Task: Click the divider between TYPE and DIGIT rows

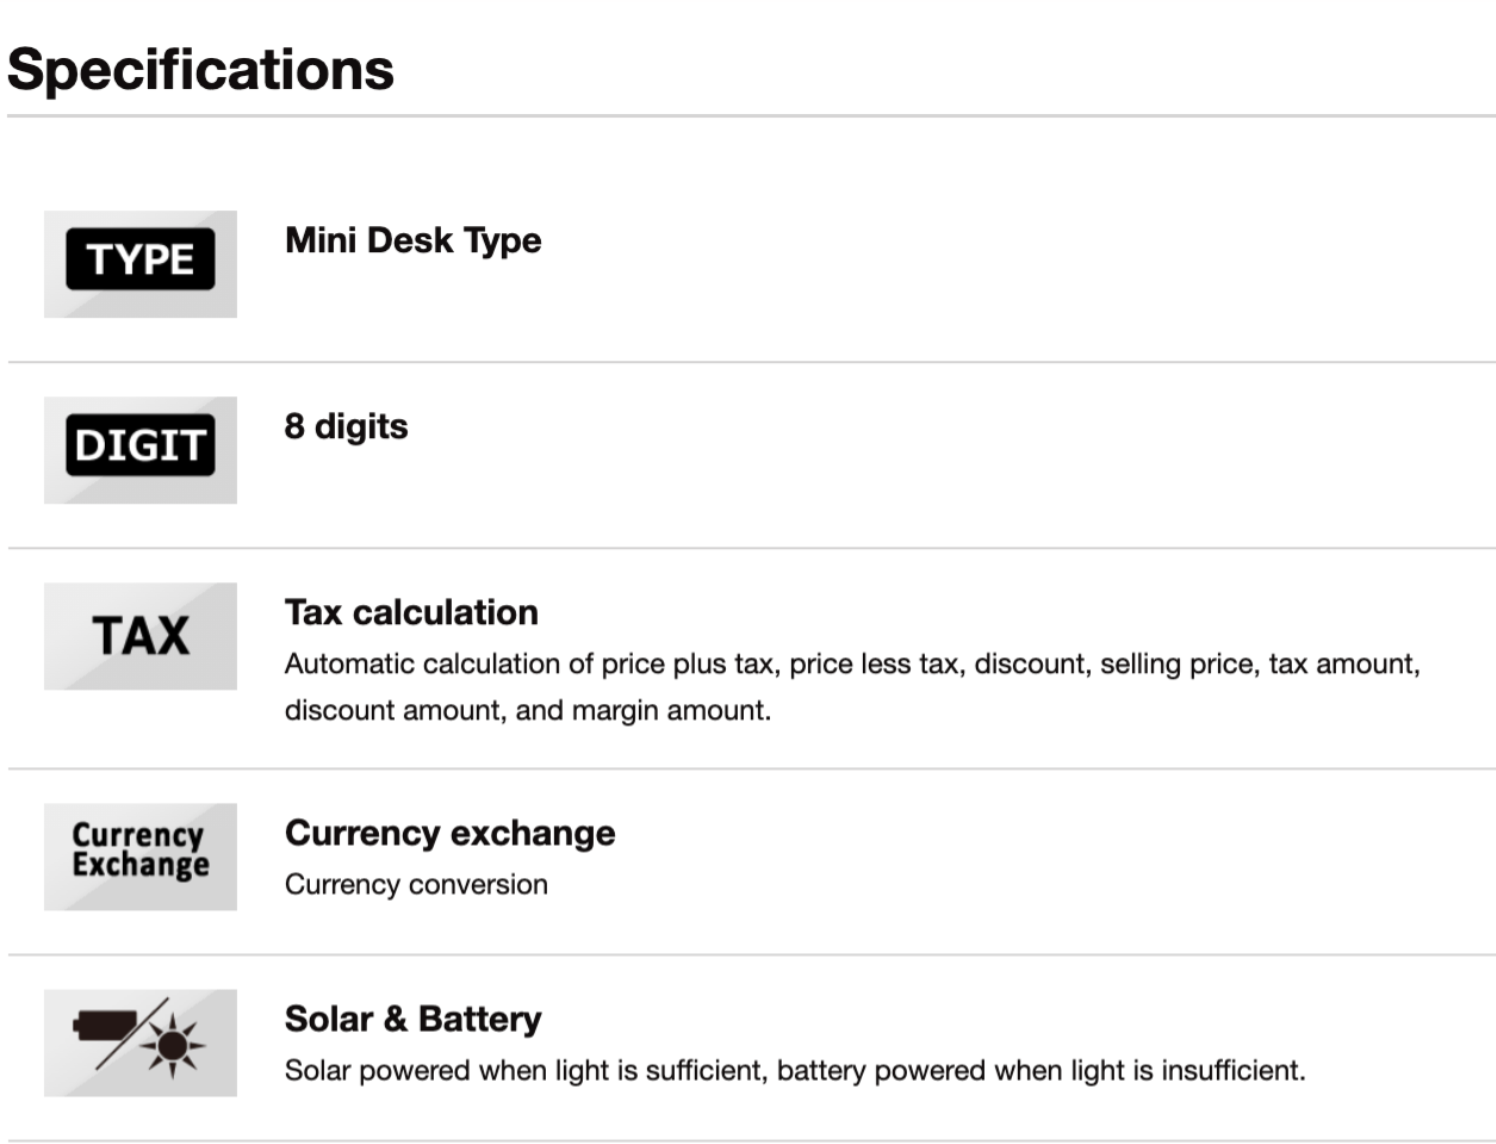Action: point(750,362)
